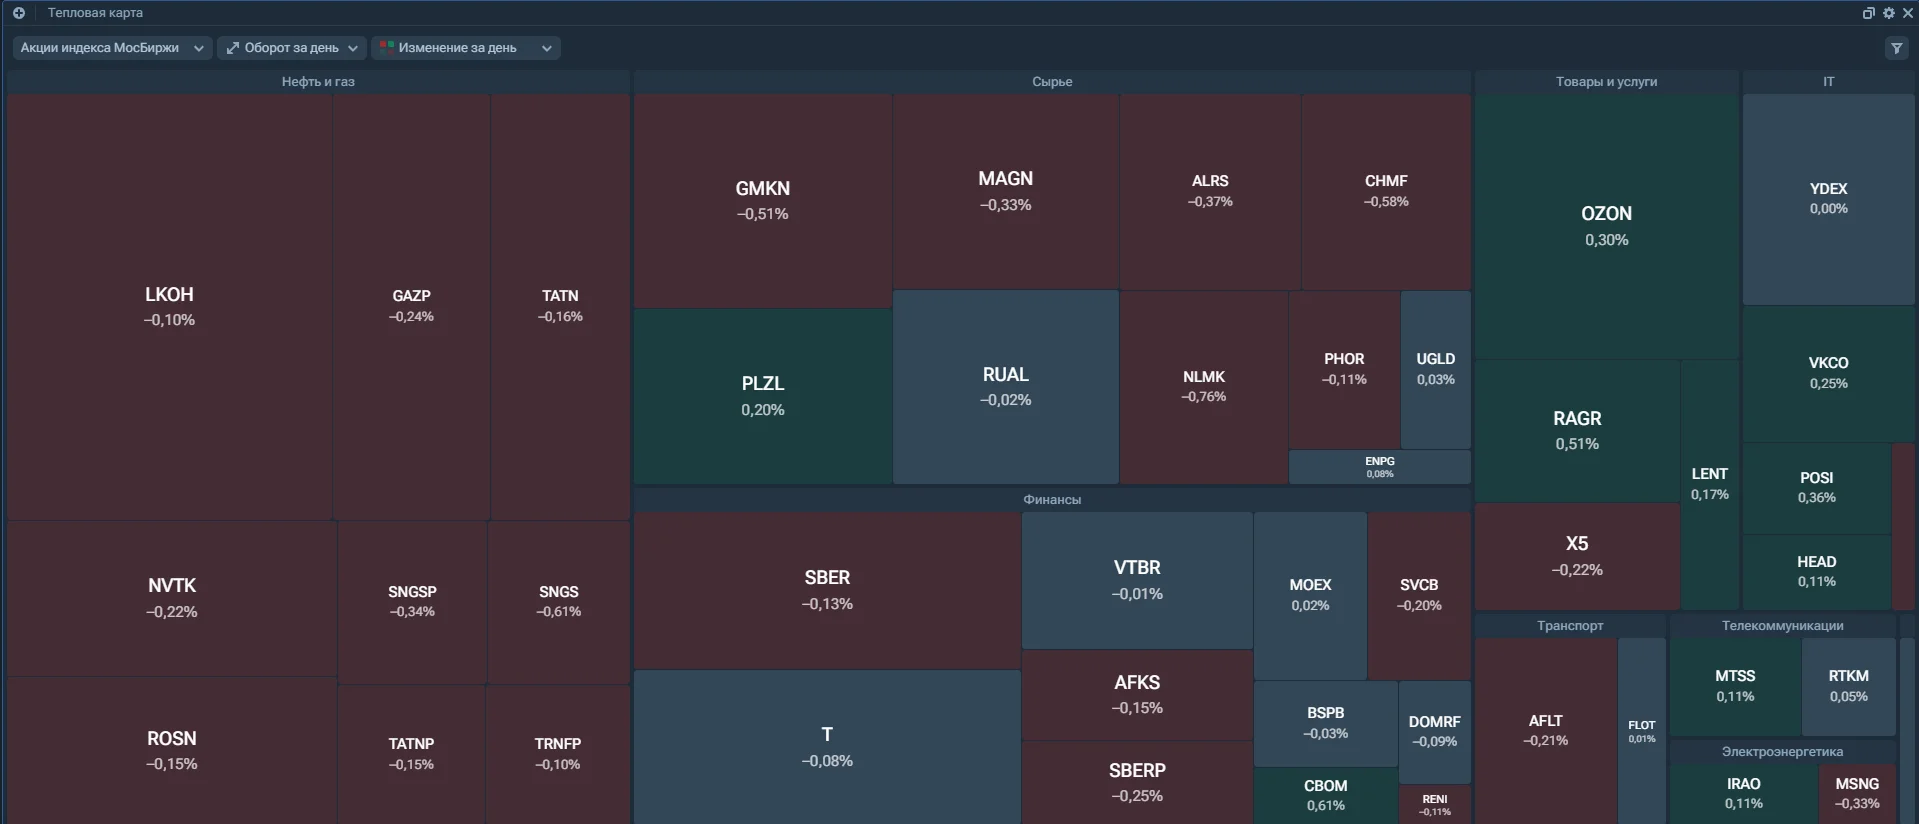Open the GAZP stock tile
This screenshot has width=1919, height=824.
click(411, 307)
